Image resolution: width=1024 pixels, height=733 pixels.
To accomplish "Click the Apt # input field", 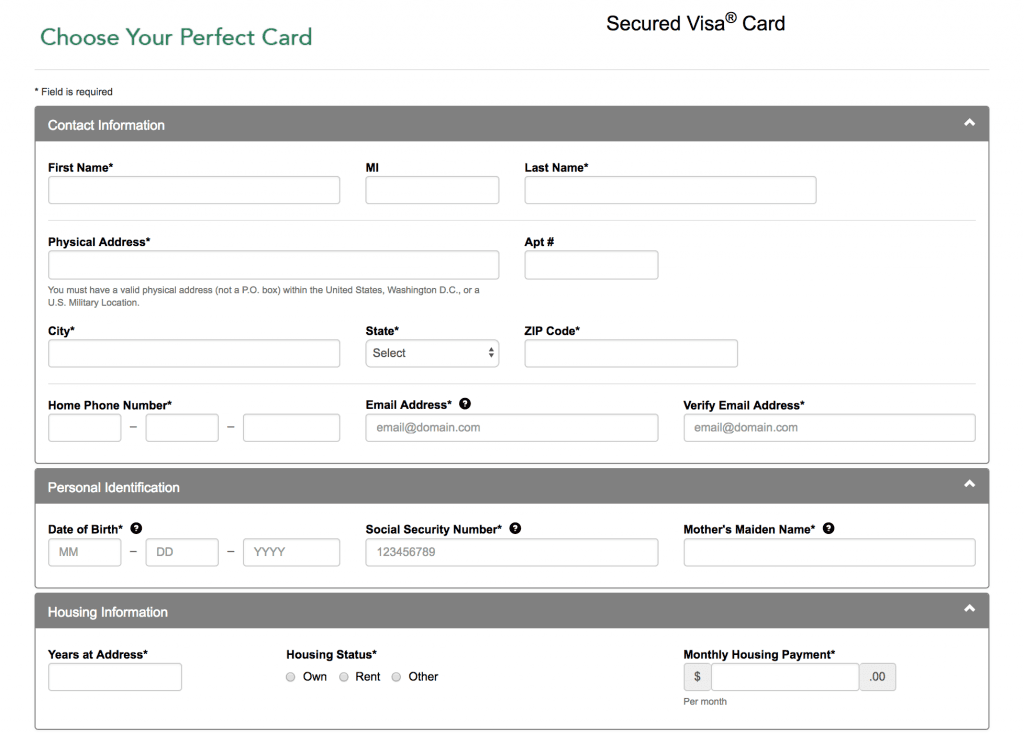I will 591,265.
